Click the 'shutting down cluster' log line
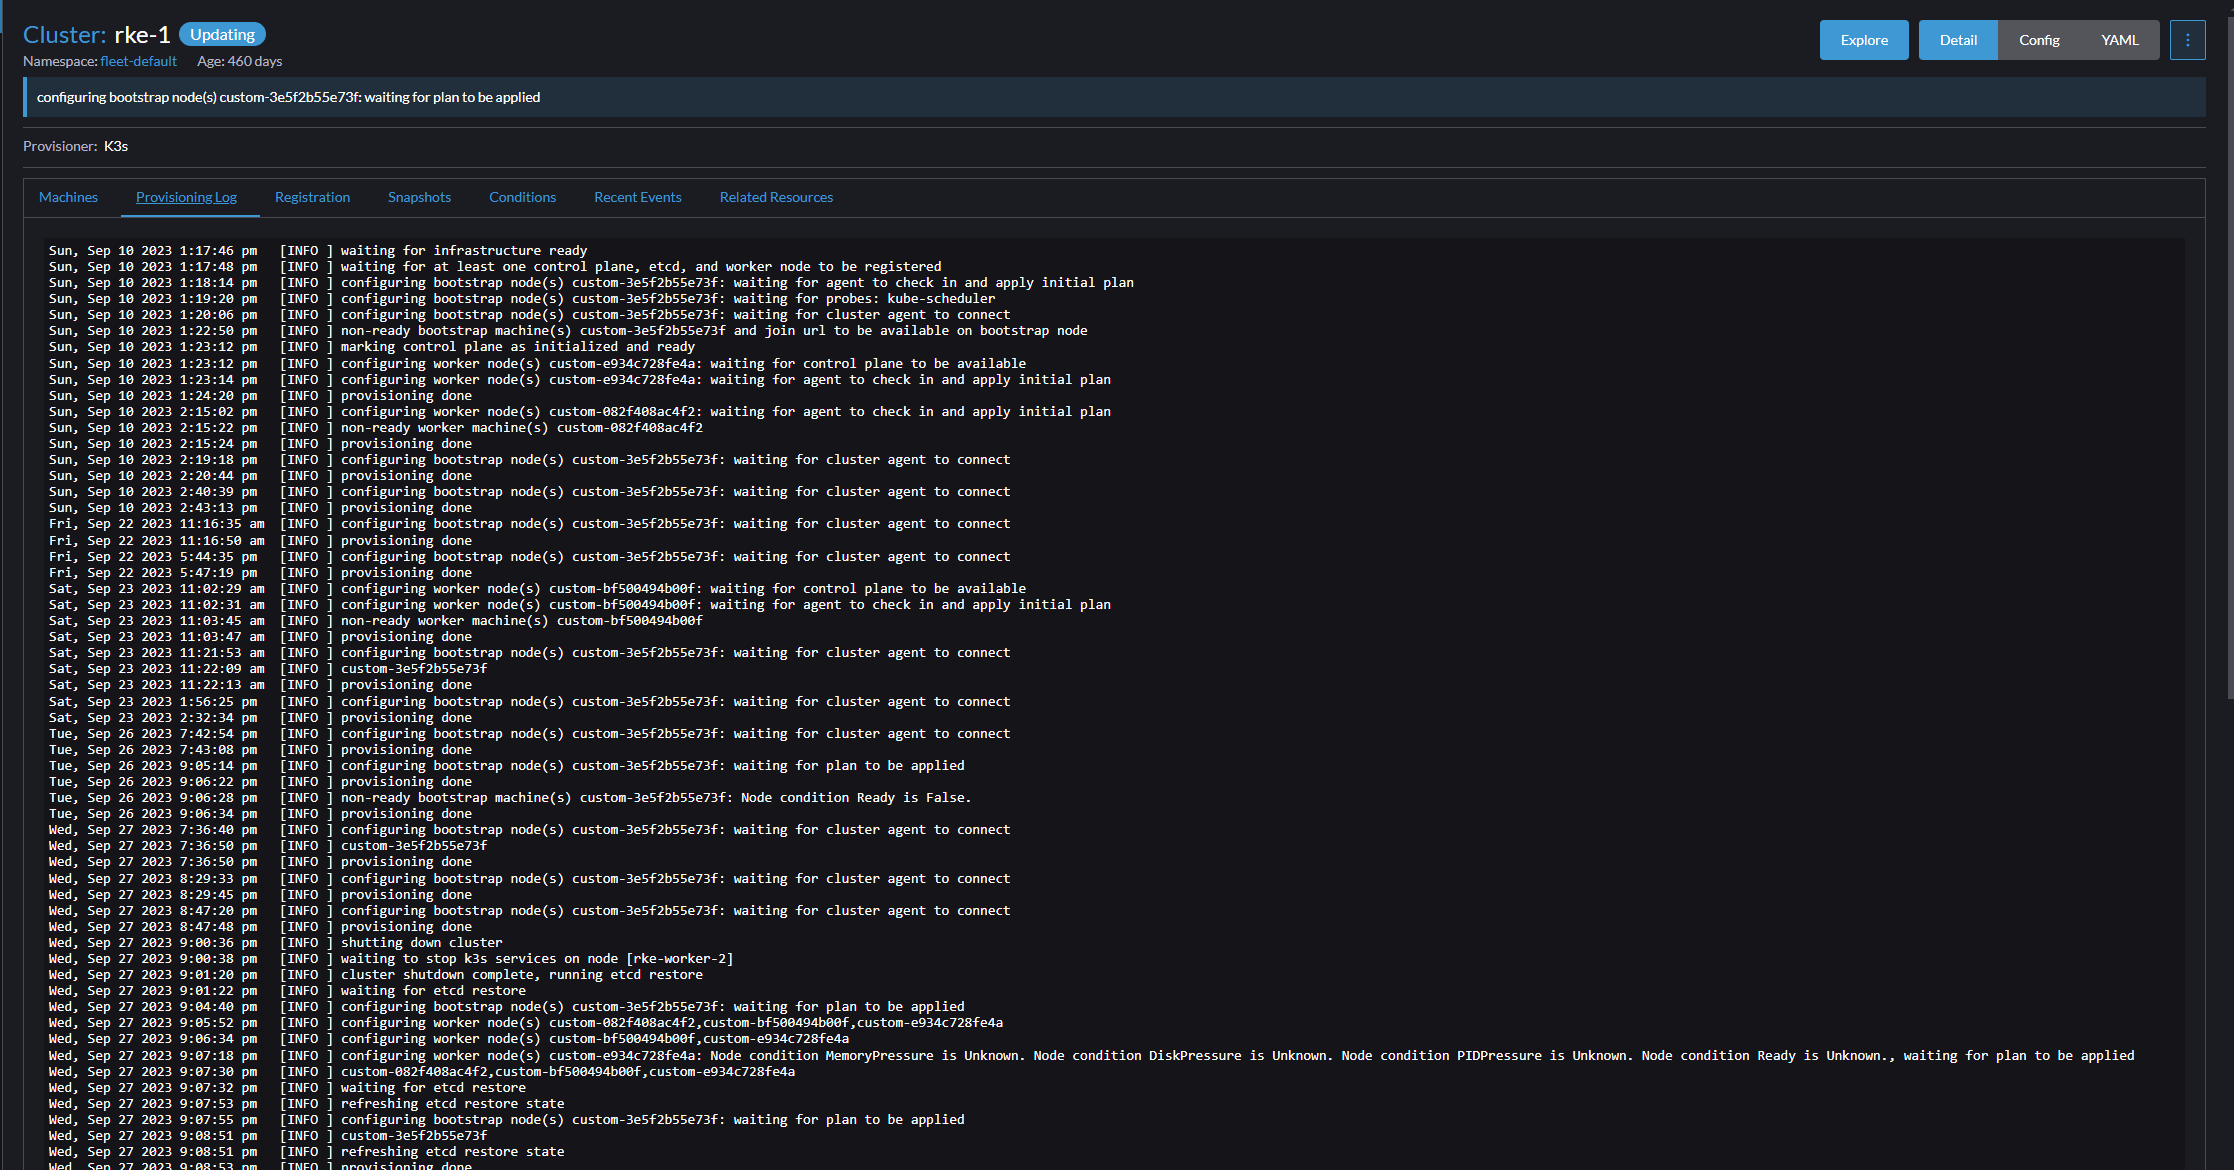The width and height of the screenshot is (2234, 1170). click(421, 942)
